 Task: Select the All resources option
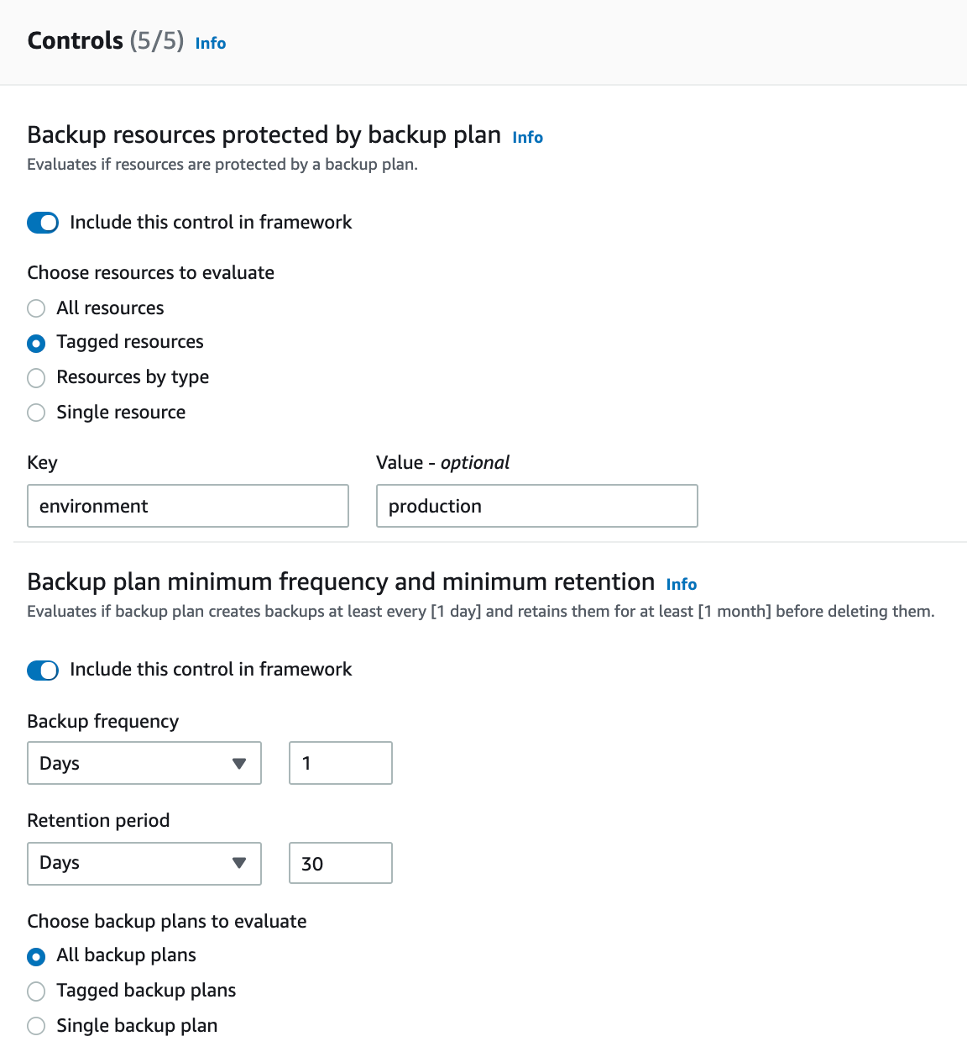coord(35,308)
